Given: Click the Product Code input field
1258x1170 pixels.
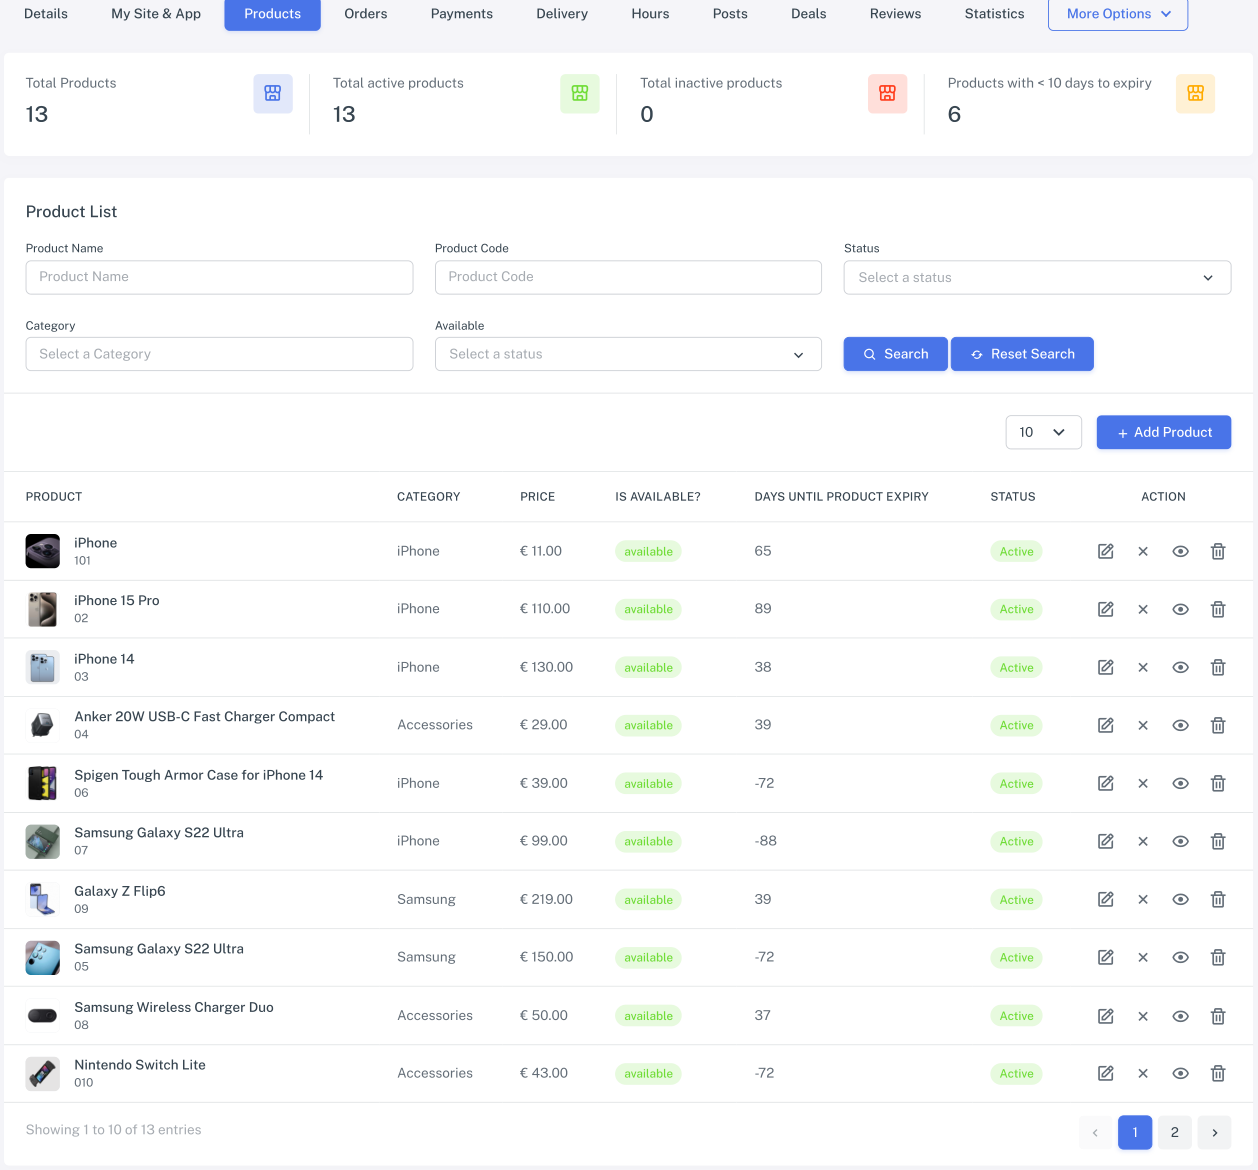Looking at the screenshot, I should 628,277.
